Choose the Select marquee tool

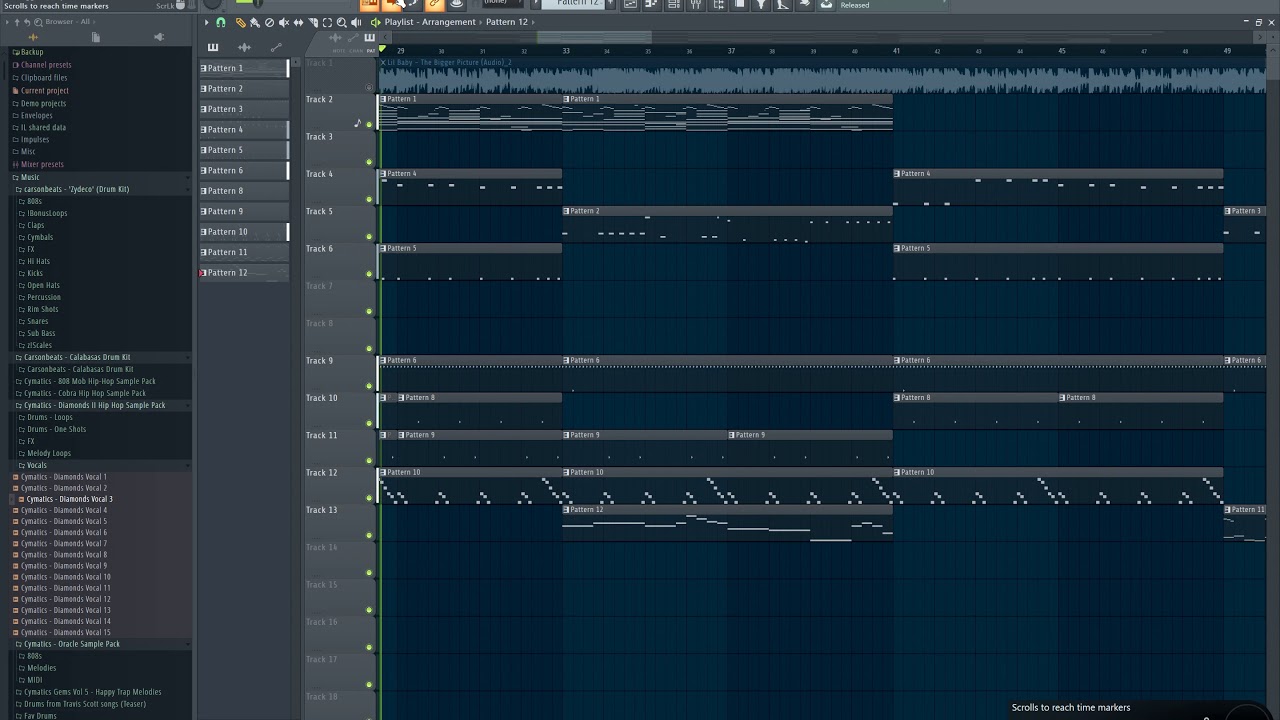coord(327,22)
